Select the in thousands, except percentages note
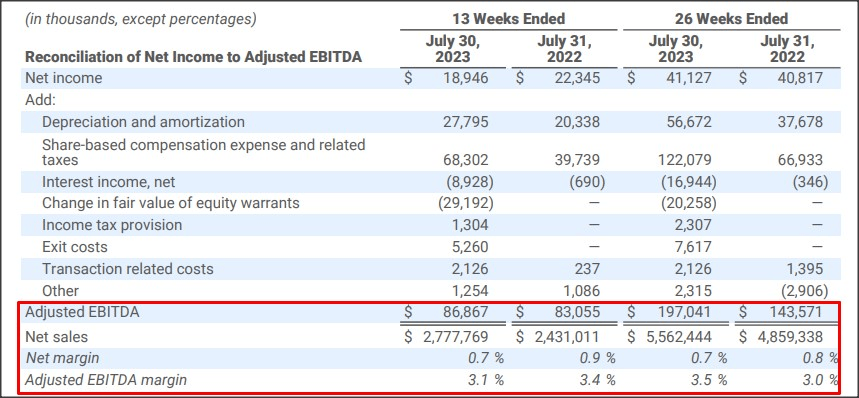 pos(141,20)
